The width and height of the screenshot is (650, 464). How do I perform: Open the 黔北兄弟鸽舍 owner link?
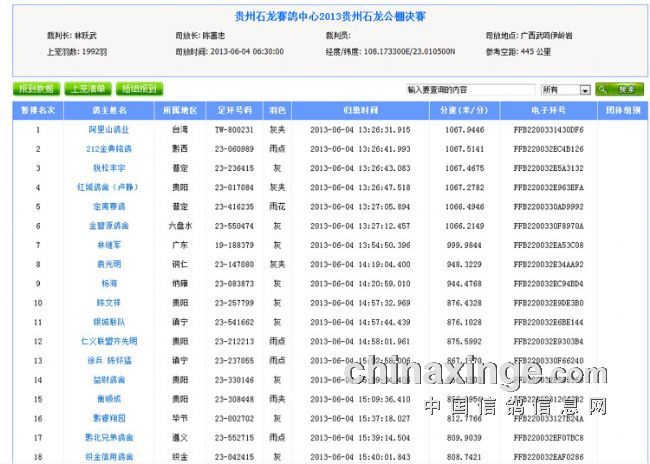pyautogui.click(x=108, y=437)
